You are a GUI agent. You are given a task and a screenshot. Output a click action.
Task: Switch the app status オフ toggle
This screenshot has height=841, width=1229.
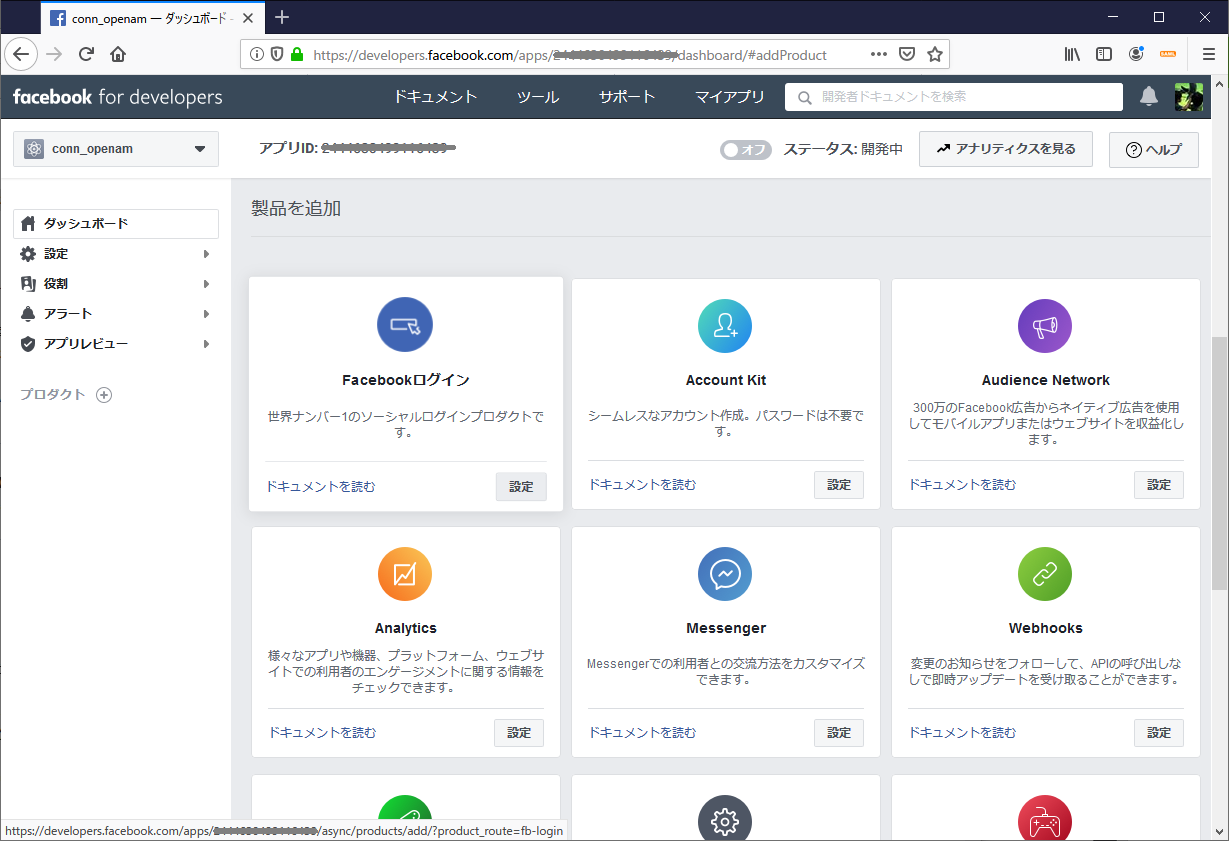point(745,148)
